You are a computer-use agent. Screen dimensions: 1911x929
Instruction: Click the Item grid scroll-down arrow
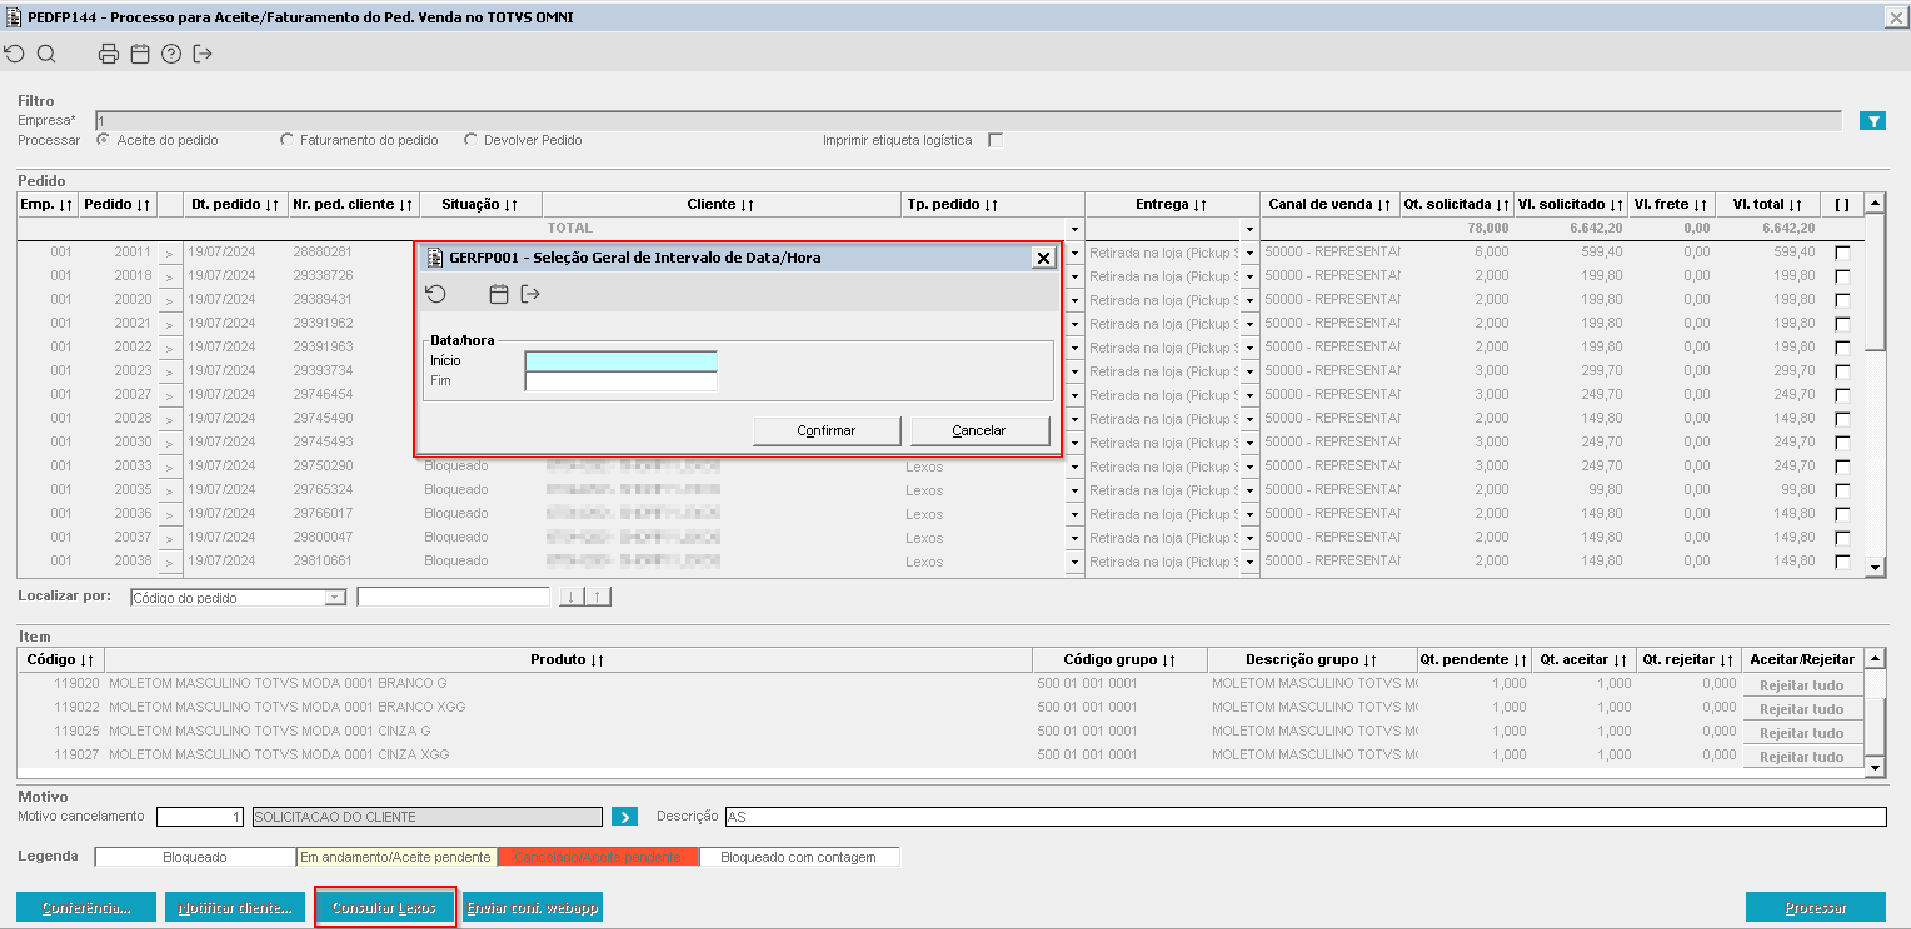pyautogui.click(x=1876, y=767)
